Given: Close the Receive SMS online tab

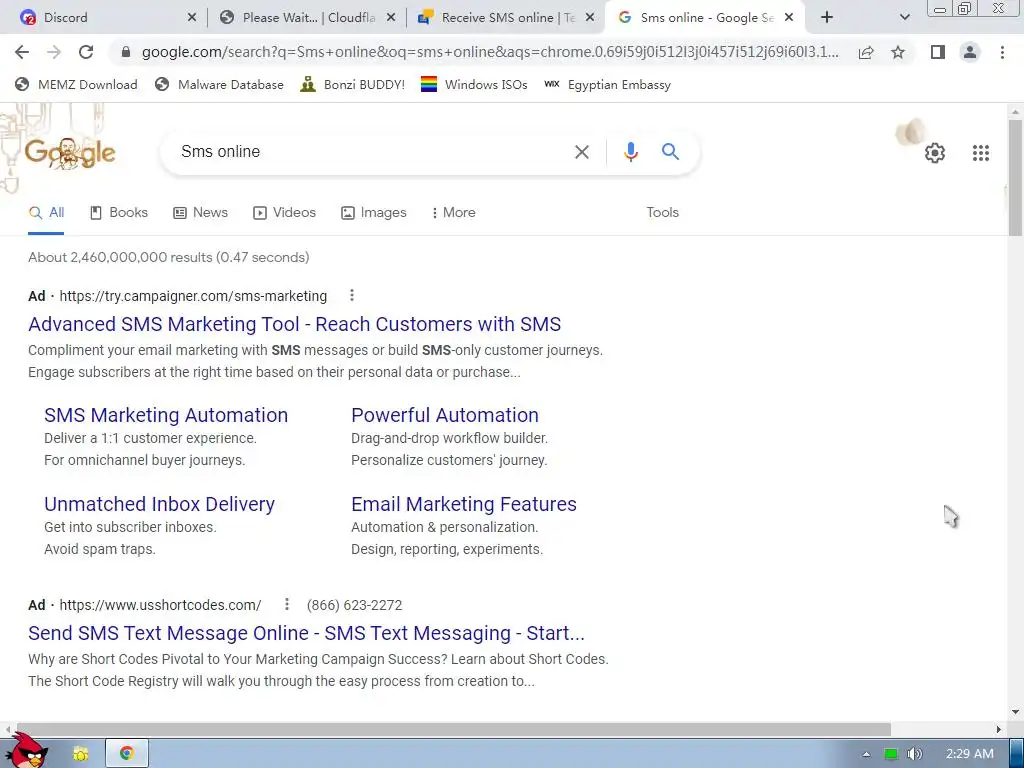Looking at the screenshot, I should 590,18.
